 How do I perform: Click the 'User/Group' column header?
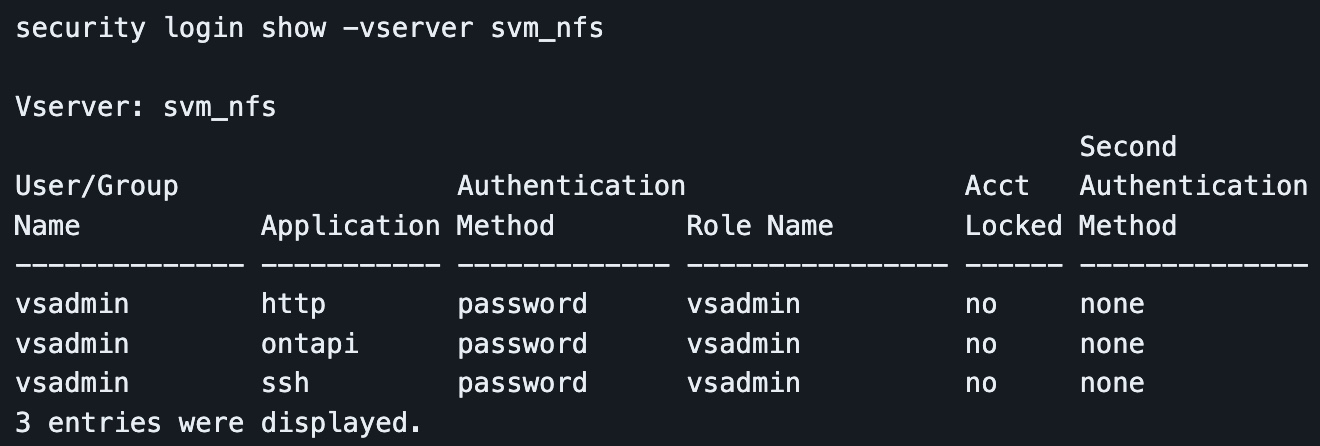point(96,186)
